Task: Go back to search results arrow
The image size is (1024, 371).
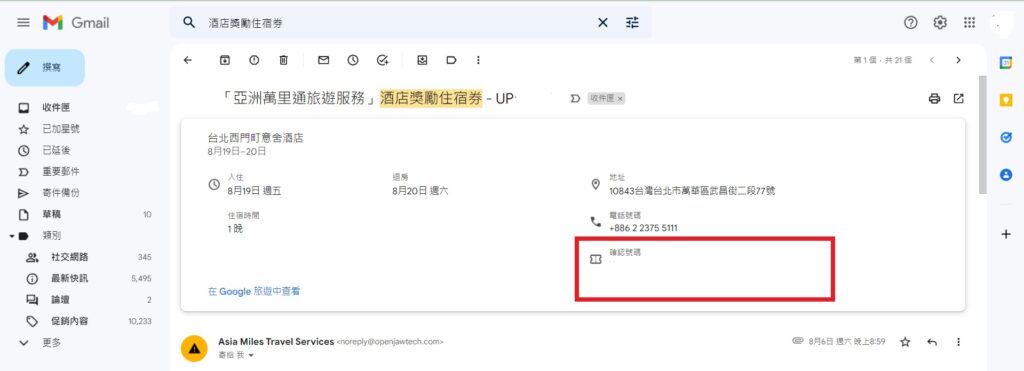Action: (188, 60)
